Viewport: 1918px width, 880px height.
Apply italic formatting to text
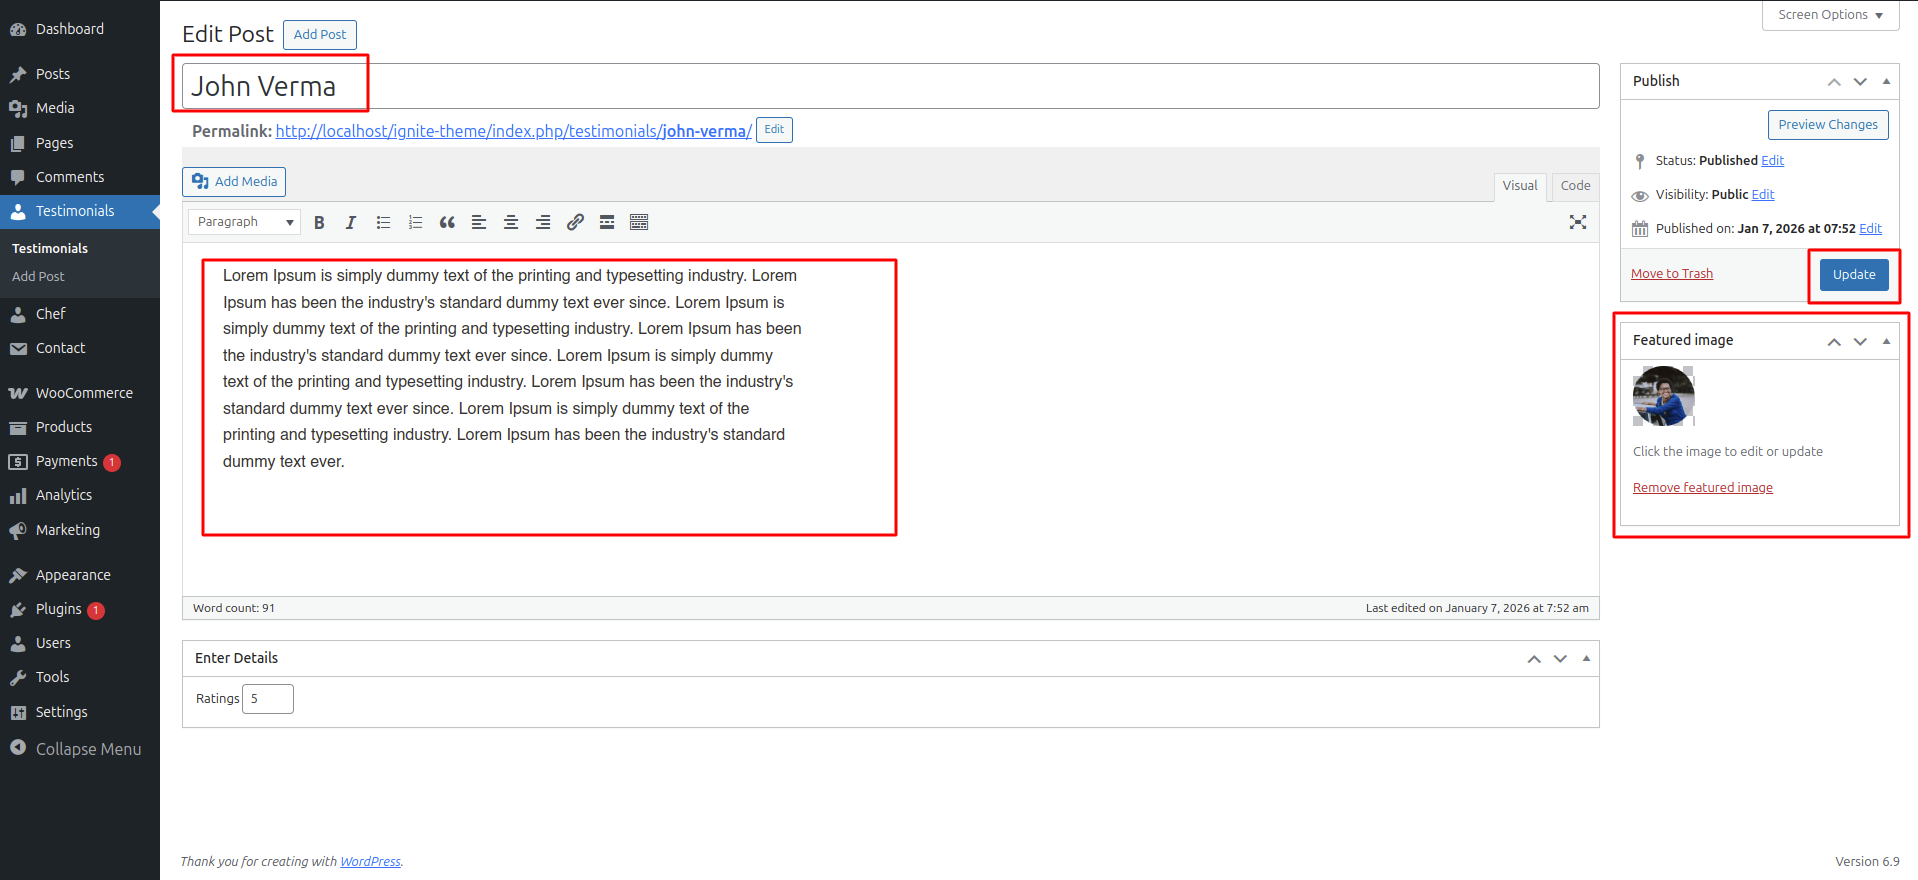pos(351,222)
